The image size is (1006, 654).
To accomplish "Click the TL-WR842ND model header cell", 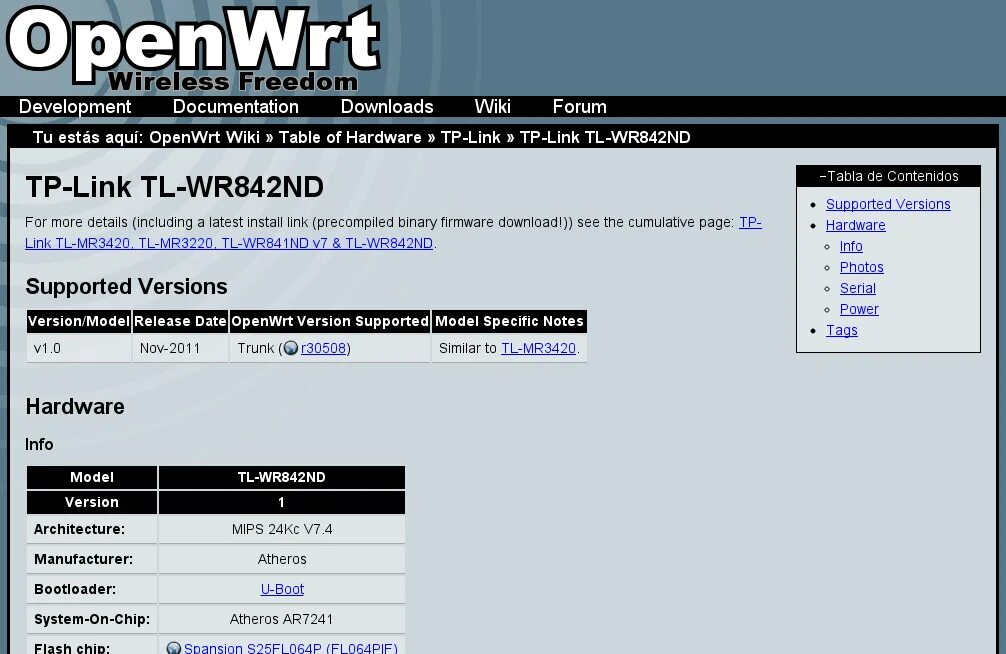I will click(x=282, y=477).
